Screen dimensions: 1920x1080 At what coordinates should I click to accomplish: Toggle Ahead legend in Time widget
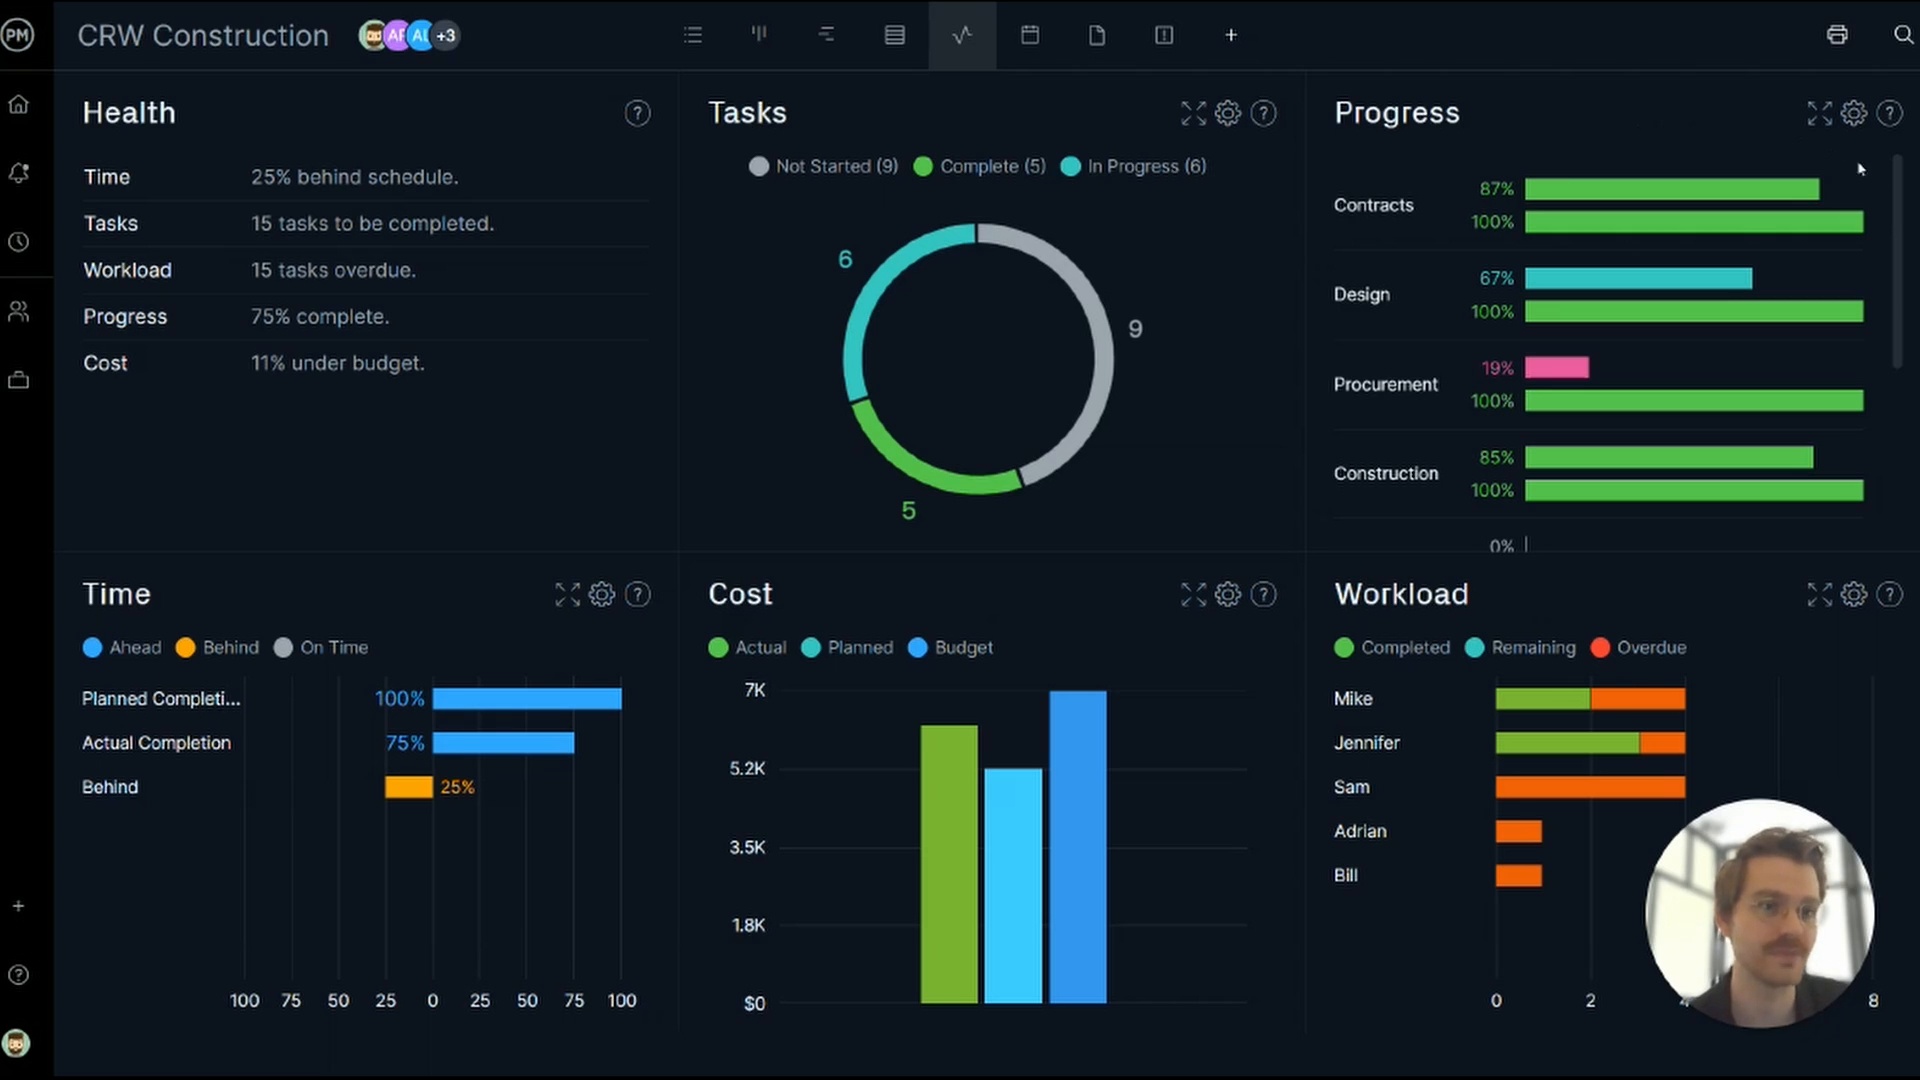coord(122,648)
